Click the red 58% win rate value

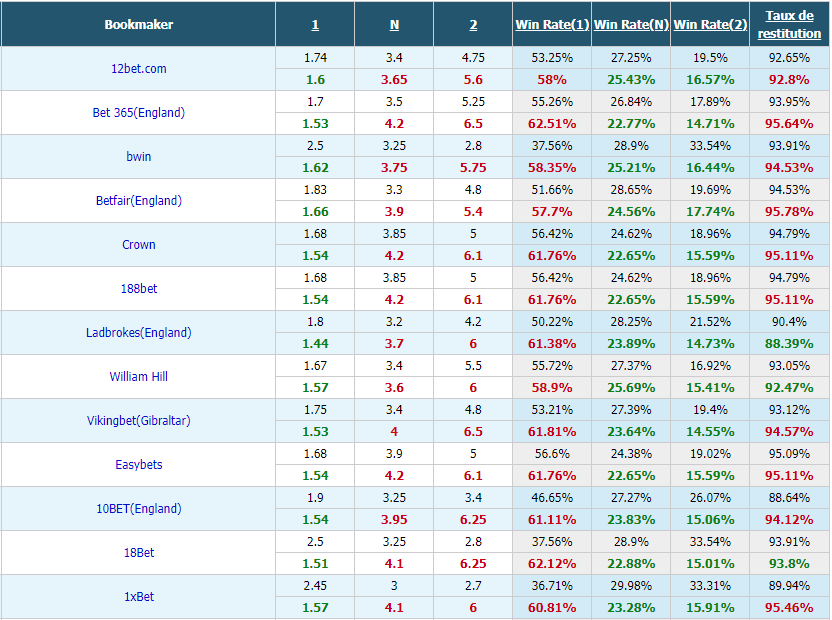point(552,80)
